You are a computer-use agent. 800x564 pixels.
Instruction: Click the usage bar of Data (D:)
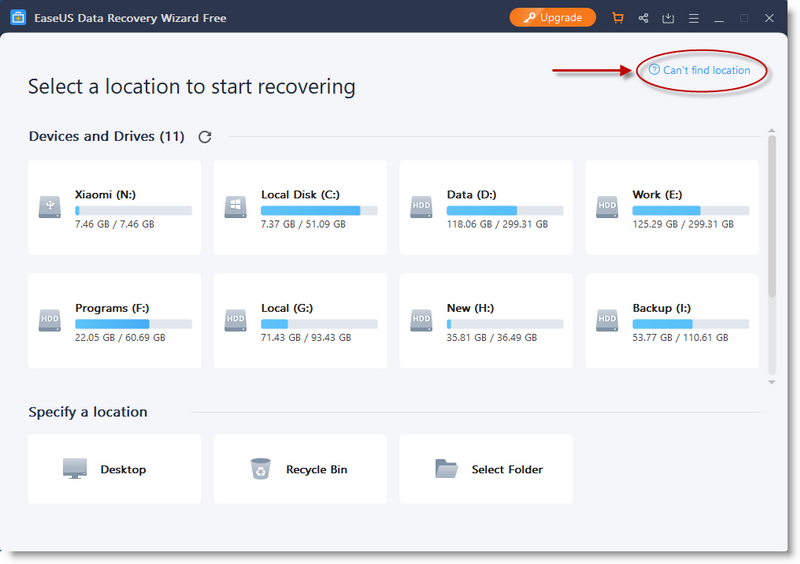[505, 210]
